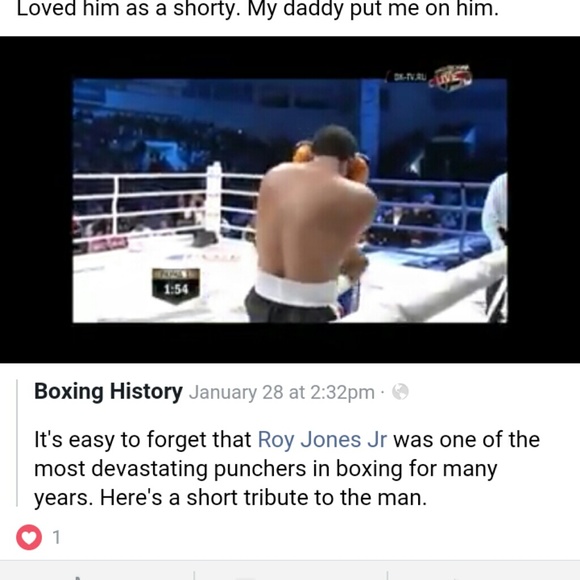Screen dimensions: 580x580
Task: Open the Roy Jones Jr tagged link
Action: point(322,439)
